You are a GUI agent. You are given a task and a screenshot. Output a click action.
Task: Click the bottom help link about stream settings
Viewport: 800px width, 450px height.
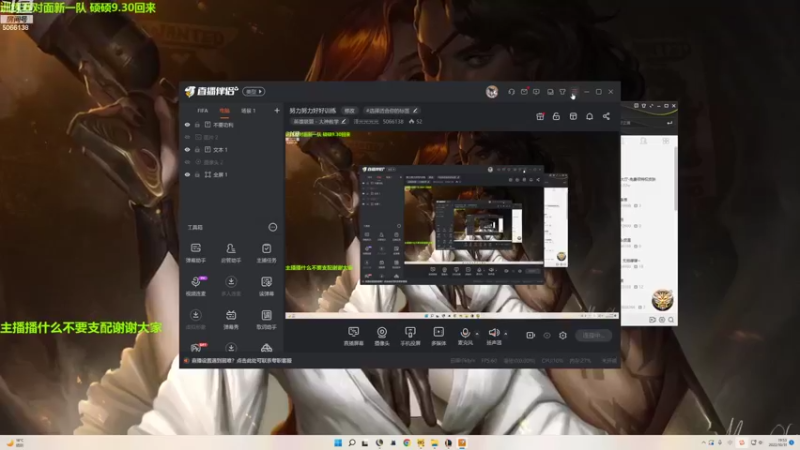click(241, 360)
